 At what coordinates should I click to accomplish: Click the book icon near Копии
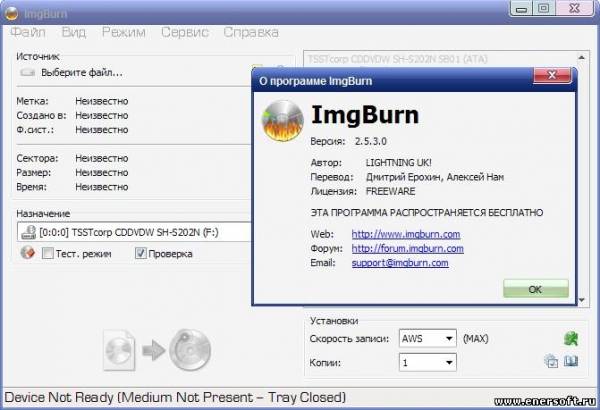(x=571, y=361)
